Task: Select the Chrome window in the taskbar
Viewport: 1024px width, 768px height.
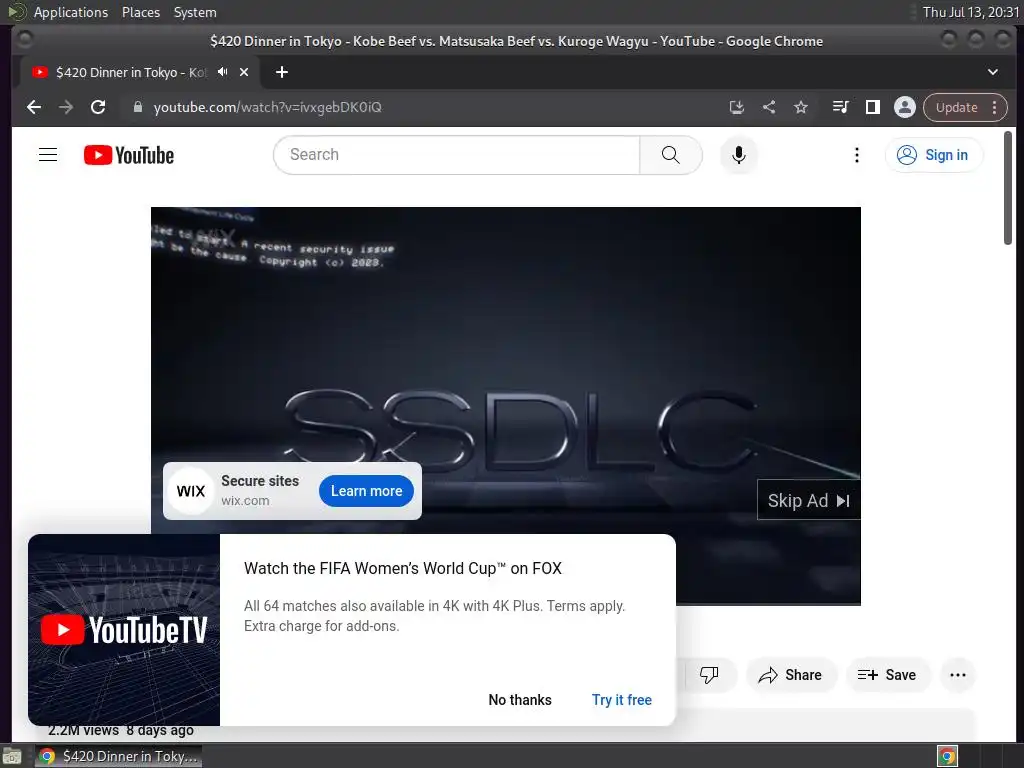Action: click(x=119, y=756)
